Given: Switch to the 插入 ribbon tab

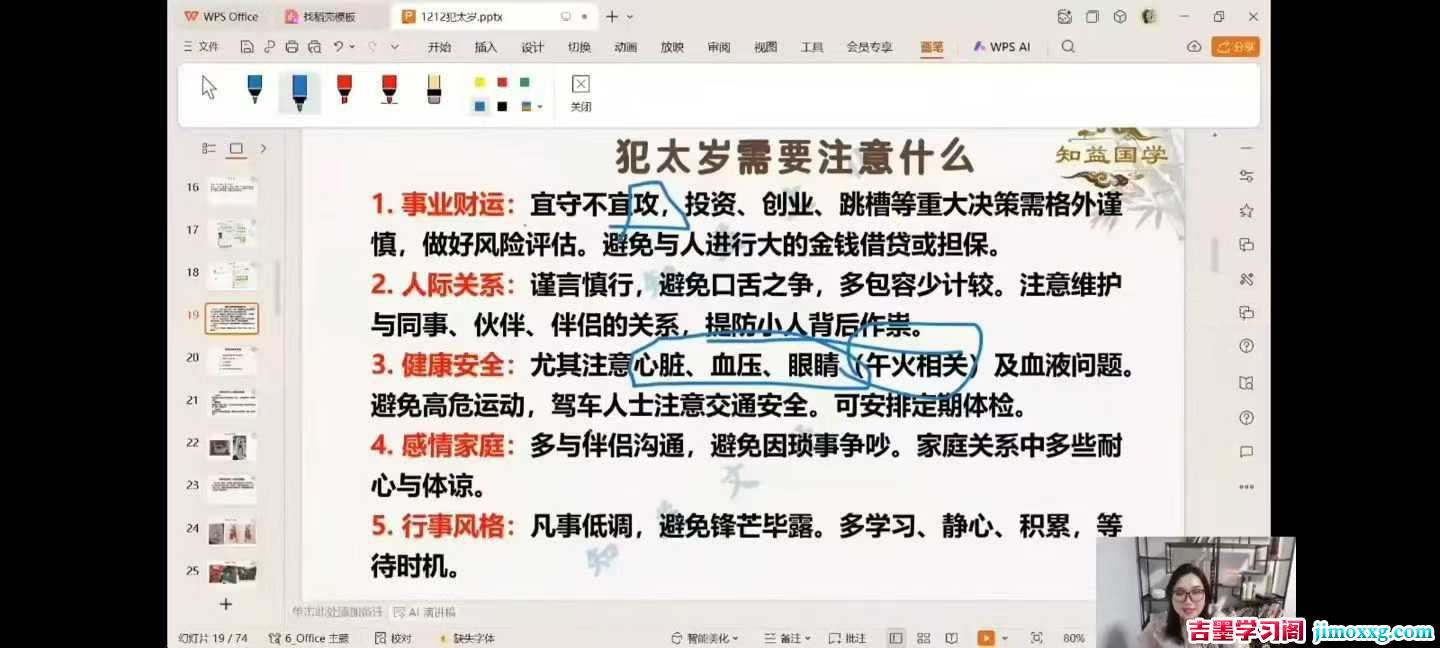Looking at the screenshot, I should pyautogui.click(x=485, y=46).
